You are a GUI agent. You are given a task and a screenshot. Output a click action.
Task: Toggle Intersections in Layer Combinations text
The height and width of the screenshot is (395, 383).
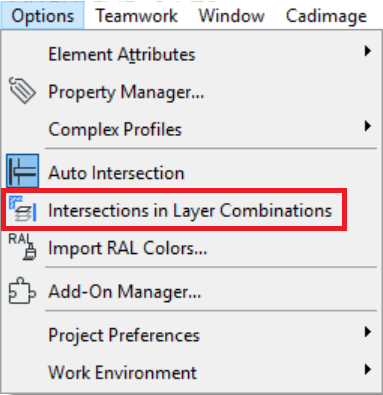(x=190, y=210)
